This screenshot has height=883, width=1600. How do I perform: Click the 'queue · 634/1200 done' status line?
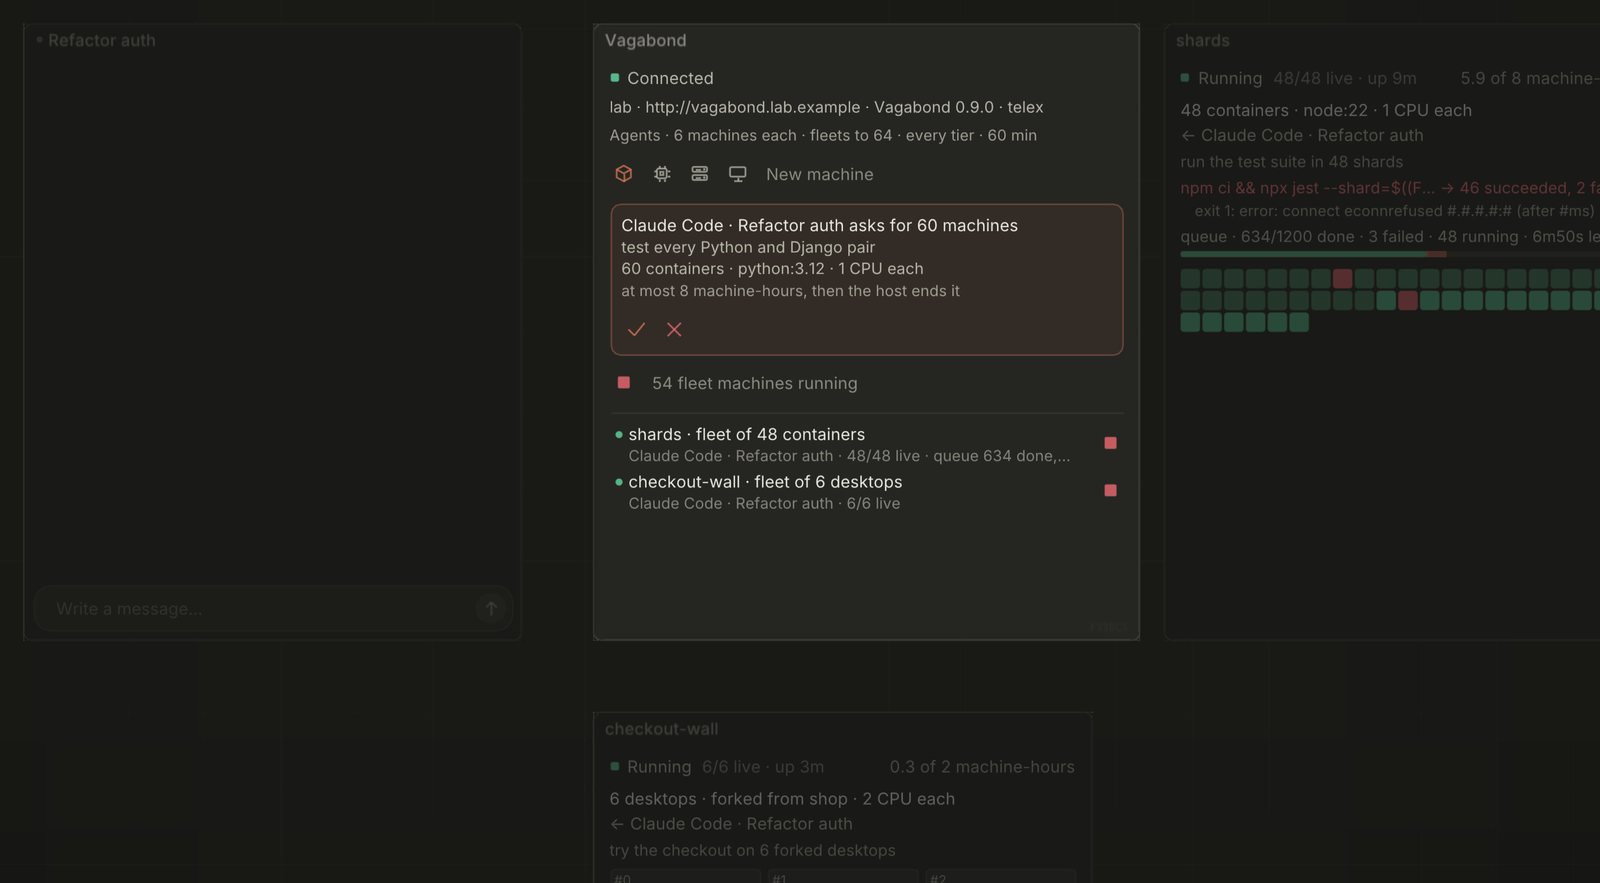1390,237
